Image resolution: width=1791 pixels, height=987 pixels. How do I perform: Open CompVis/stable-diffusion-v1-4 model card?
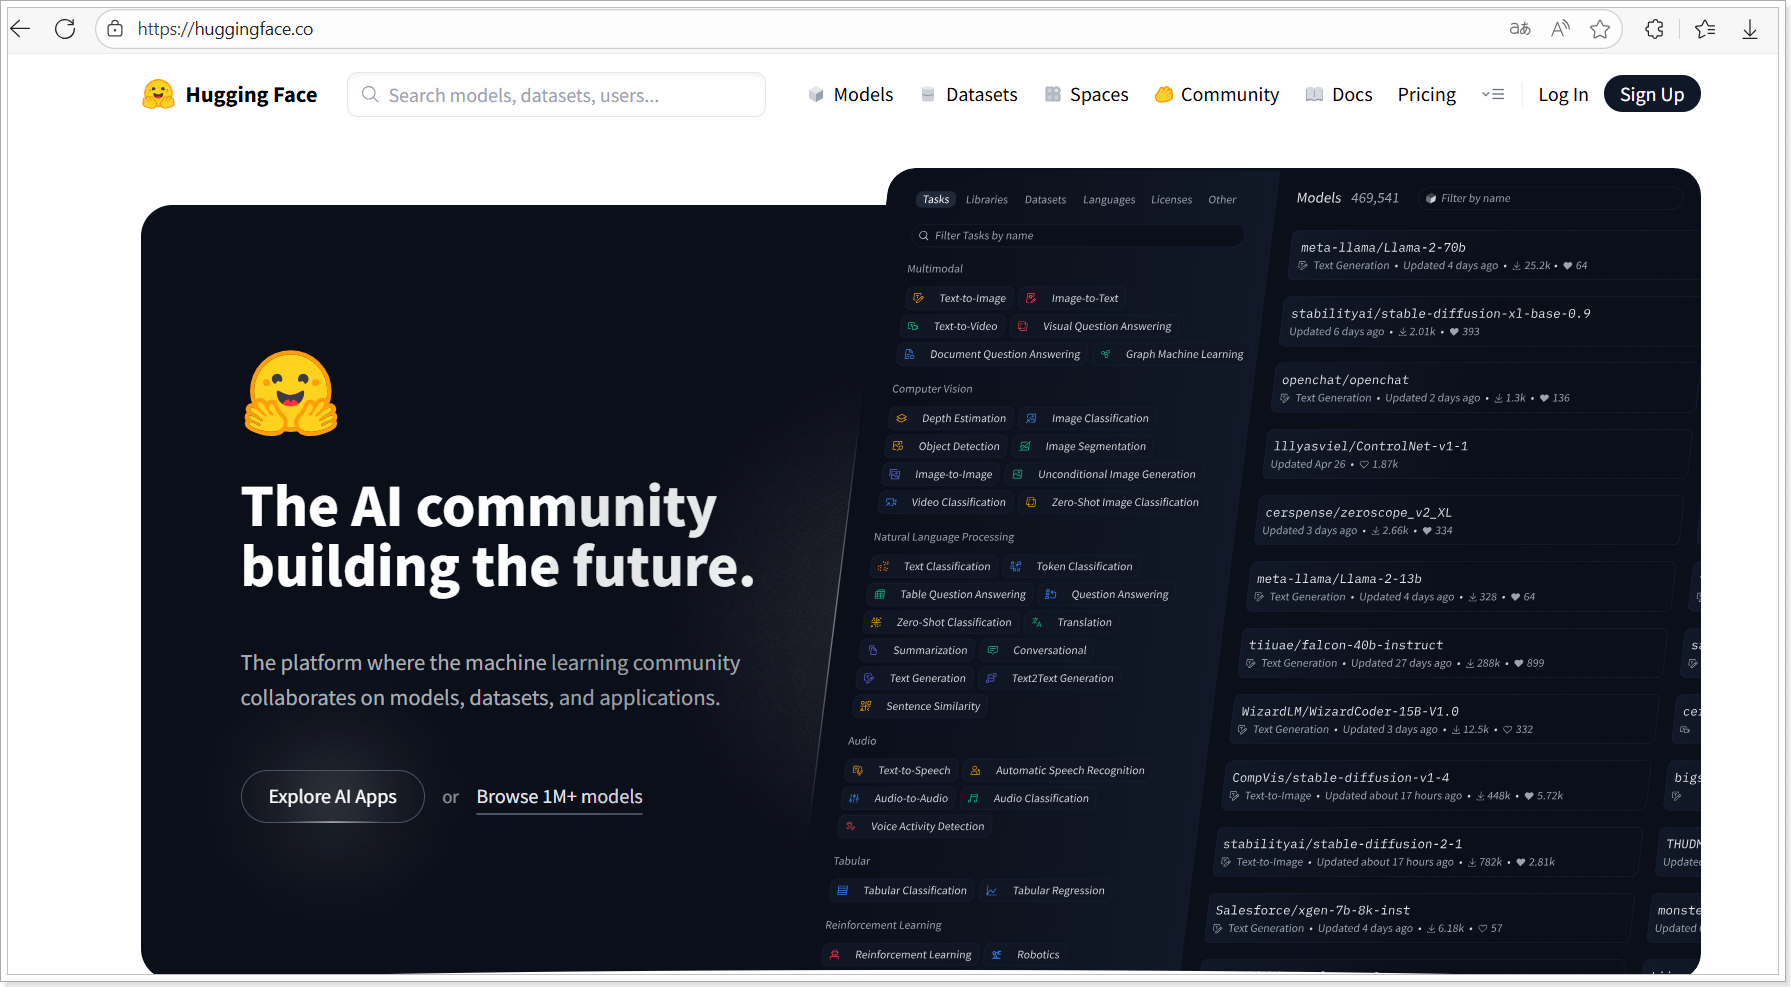click(1436, 785)
